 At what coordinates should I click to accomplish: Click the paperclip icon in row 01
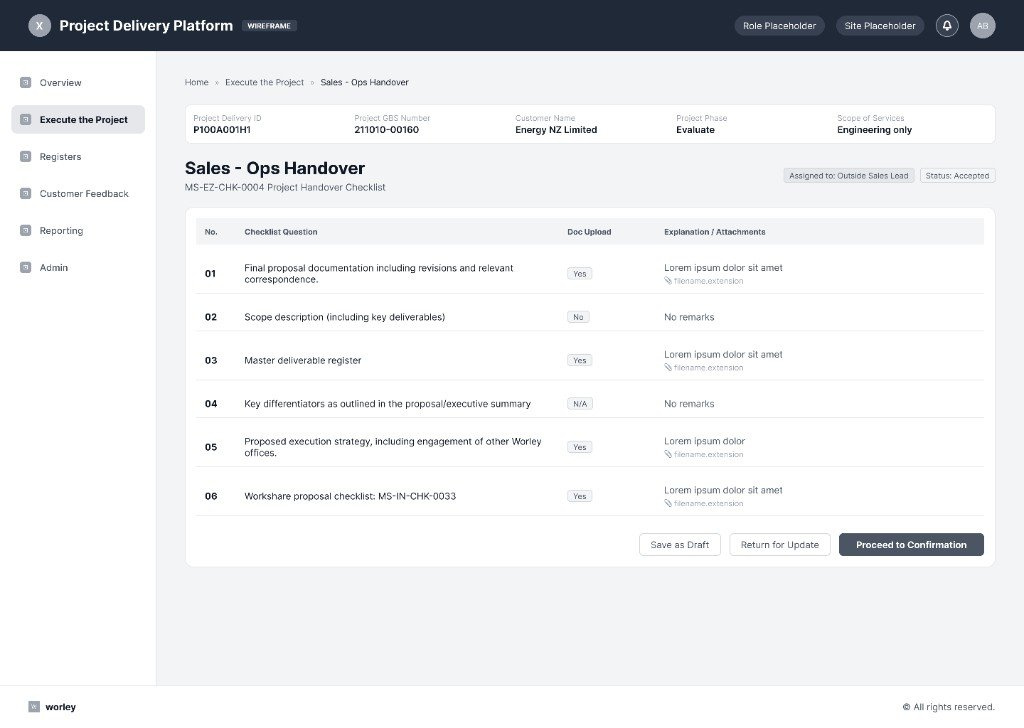point(668,281)
